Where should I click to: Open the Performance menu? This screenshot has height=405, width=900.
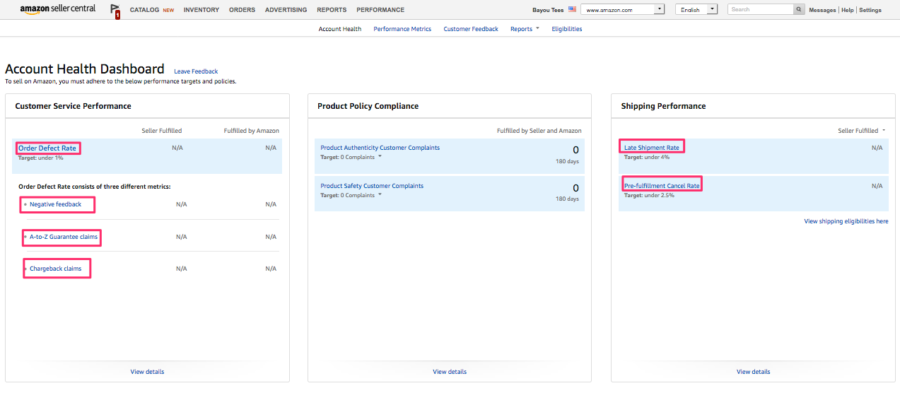pos(380,10)
